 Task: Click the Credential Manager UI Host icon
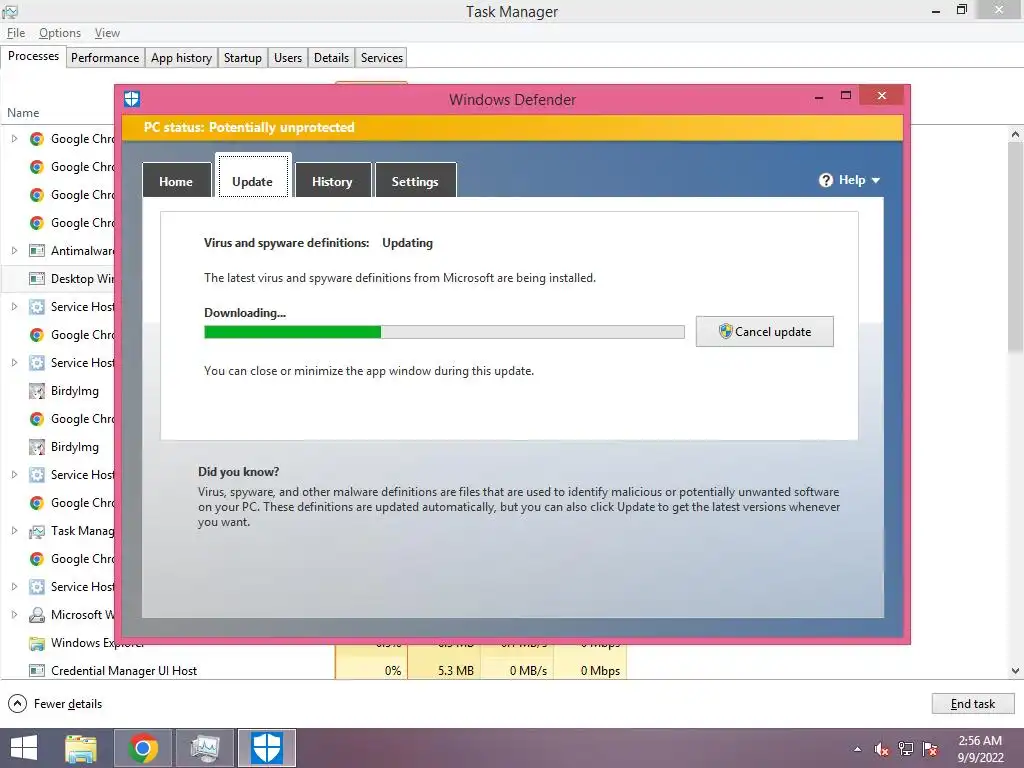click(37, 671)
